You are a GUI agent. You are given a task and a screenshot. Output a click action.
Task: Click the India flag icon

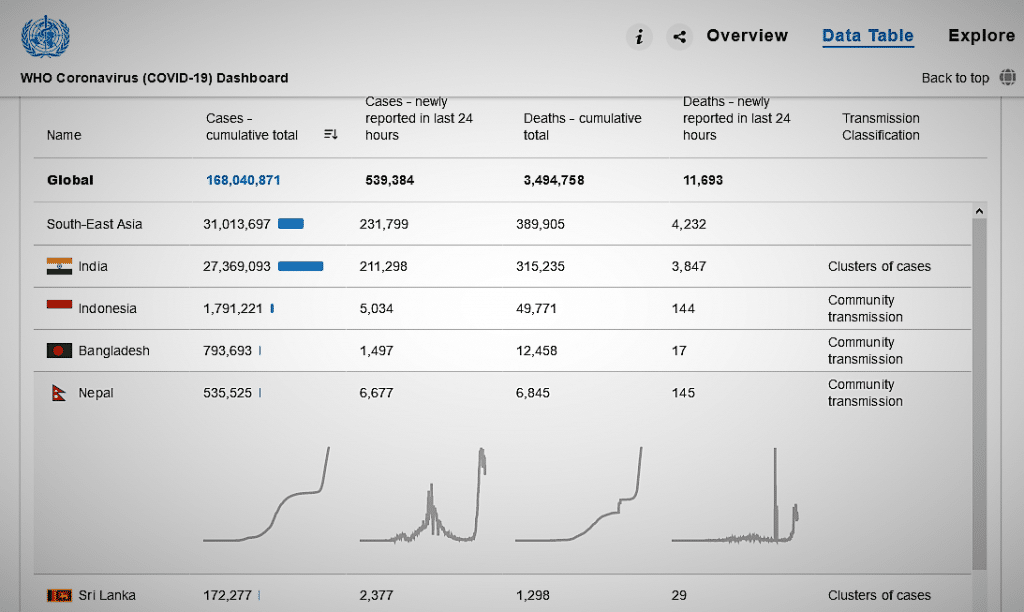(x=60, y=266)
